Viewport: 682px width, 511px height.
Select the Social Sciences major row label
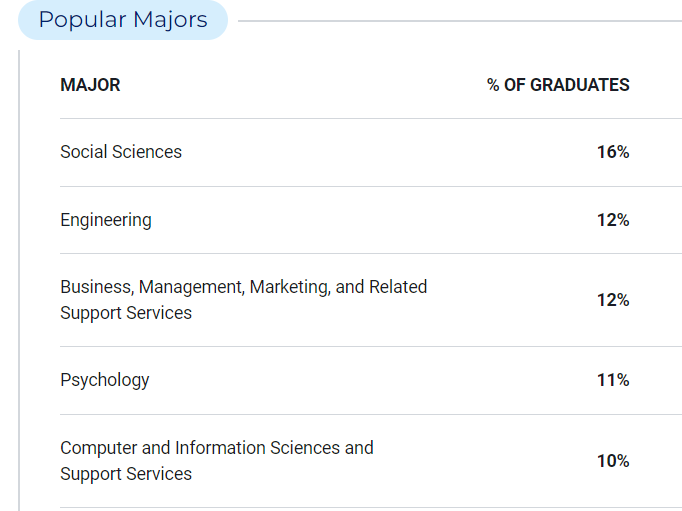[121, 152]
